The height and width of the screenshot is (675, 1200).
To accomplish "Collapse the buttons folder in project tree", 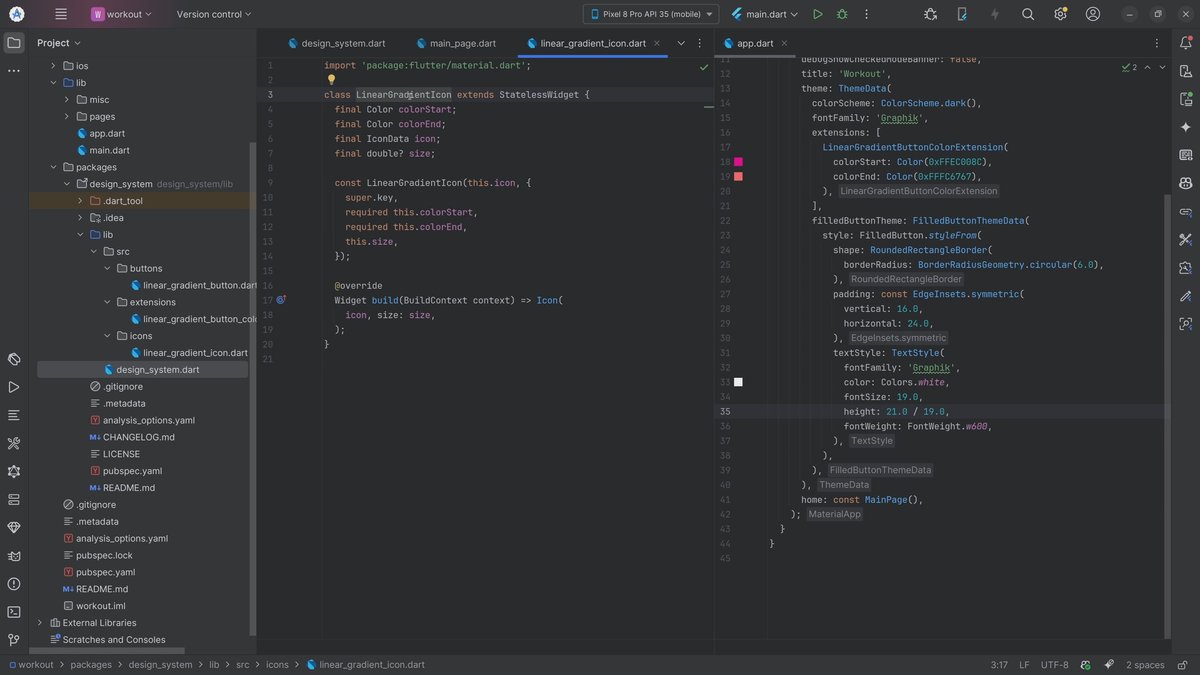I will click(108, 269).
